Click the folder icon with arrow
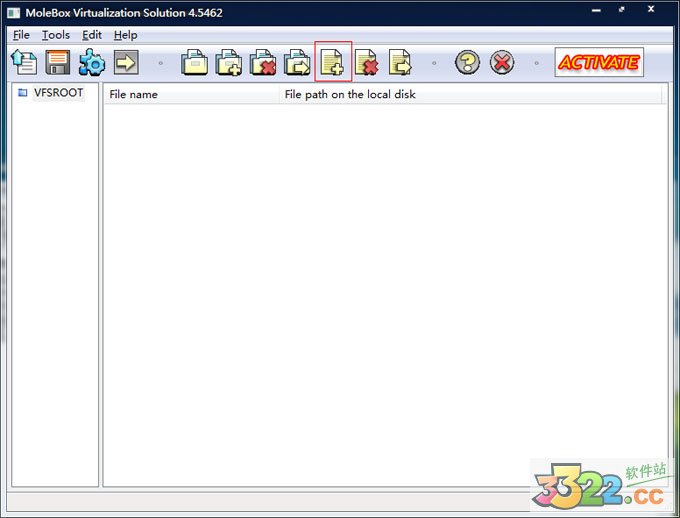This screenshot has height=518, width=680. [298, 62]
